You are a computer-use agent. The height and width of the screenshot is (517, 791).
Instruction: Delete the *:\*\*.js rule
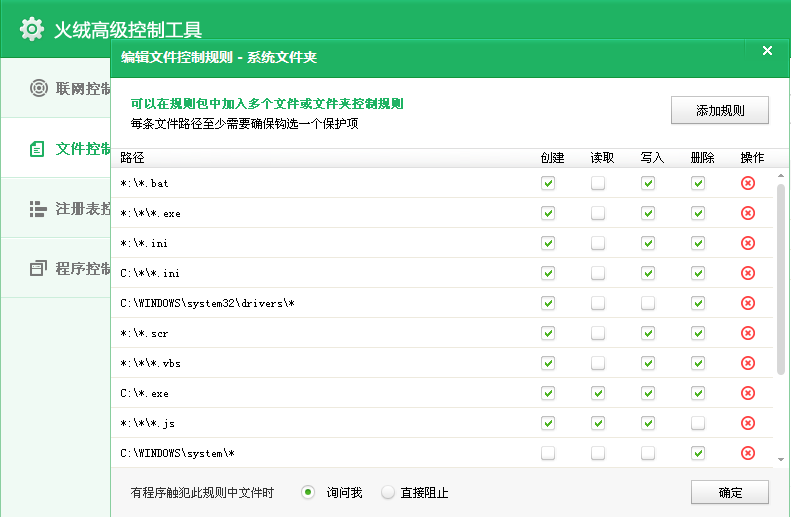pos(748,423)
